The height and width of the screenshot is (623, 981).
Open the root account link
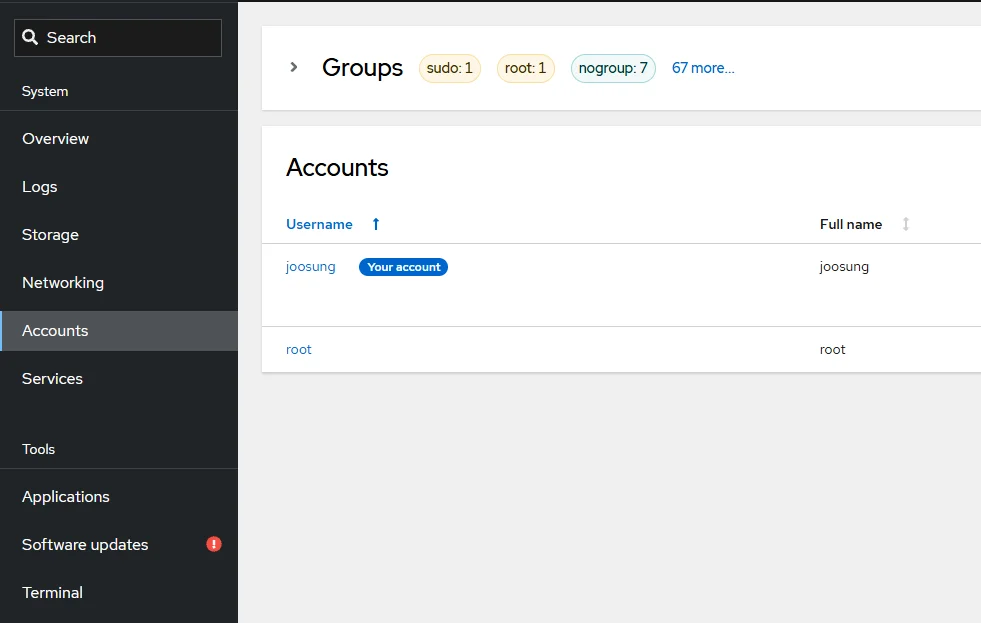298,350
